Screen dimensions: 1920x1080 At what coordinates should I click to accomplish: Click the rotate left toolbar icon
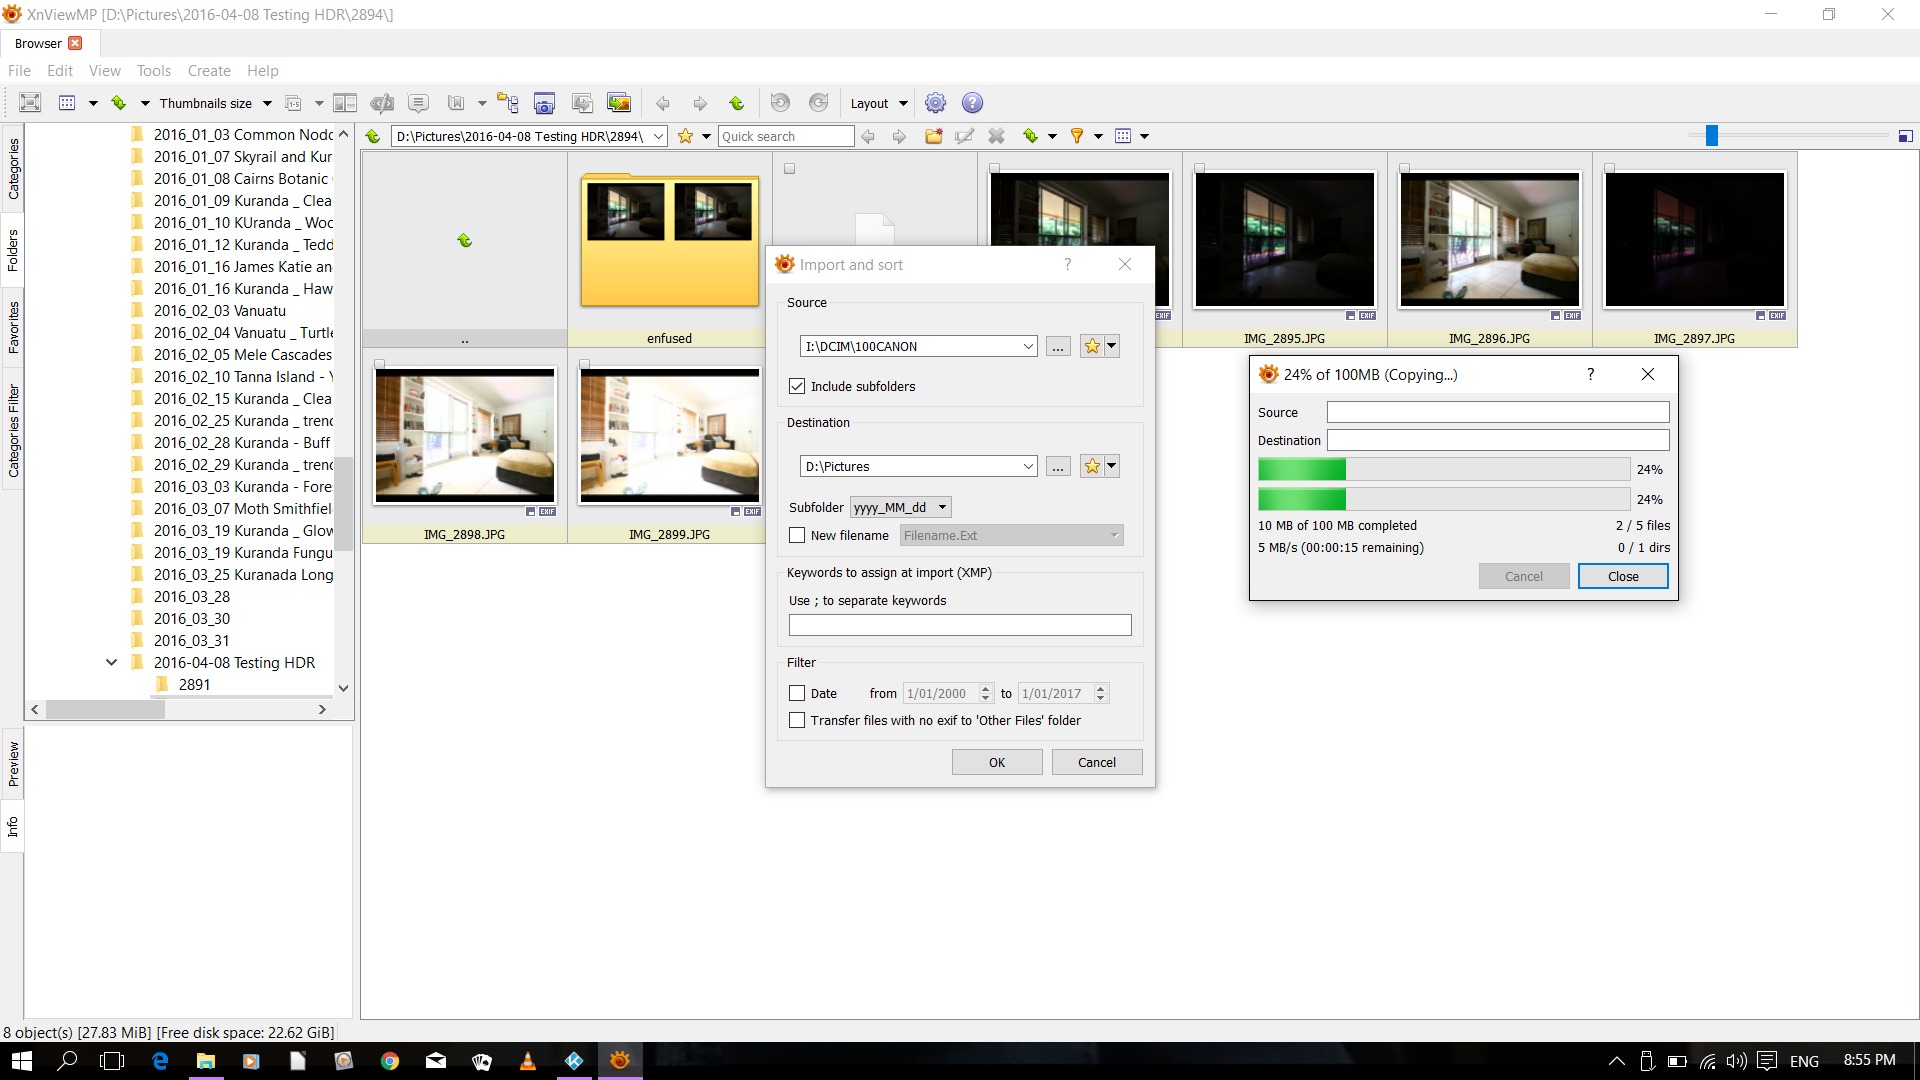coord(780,103)
